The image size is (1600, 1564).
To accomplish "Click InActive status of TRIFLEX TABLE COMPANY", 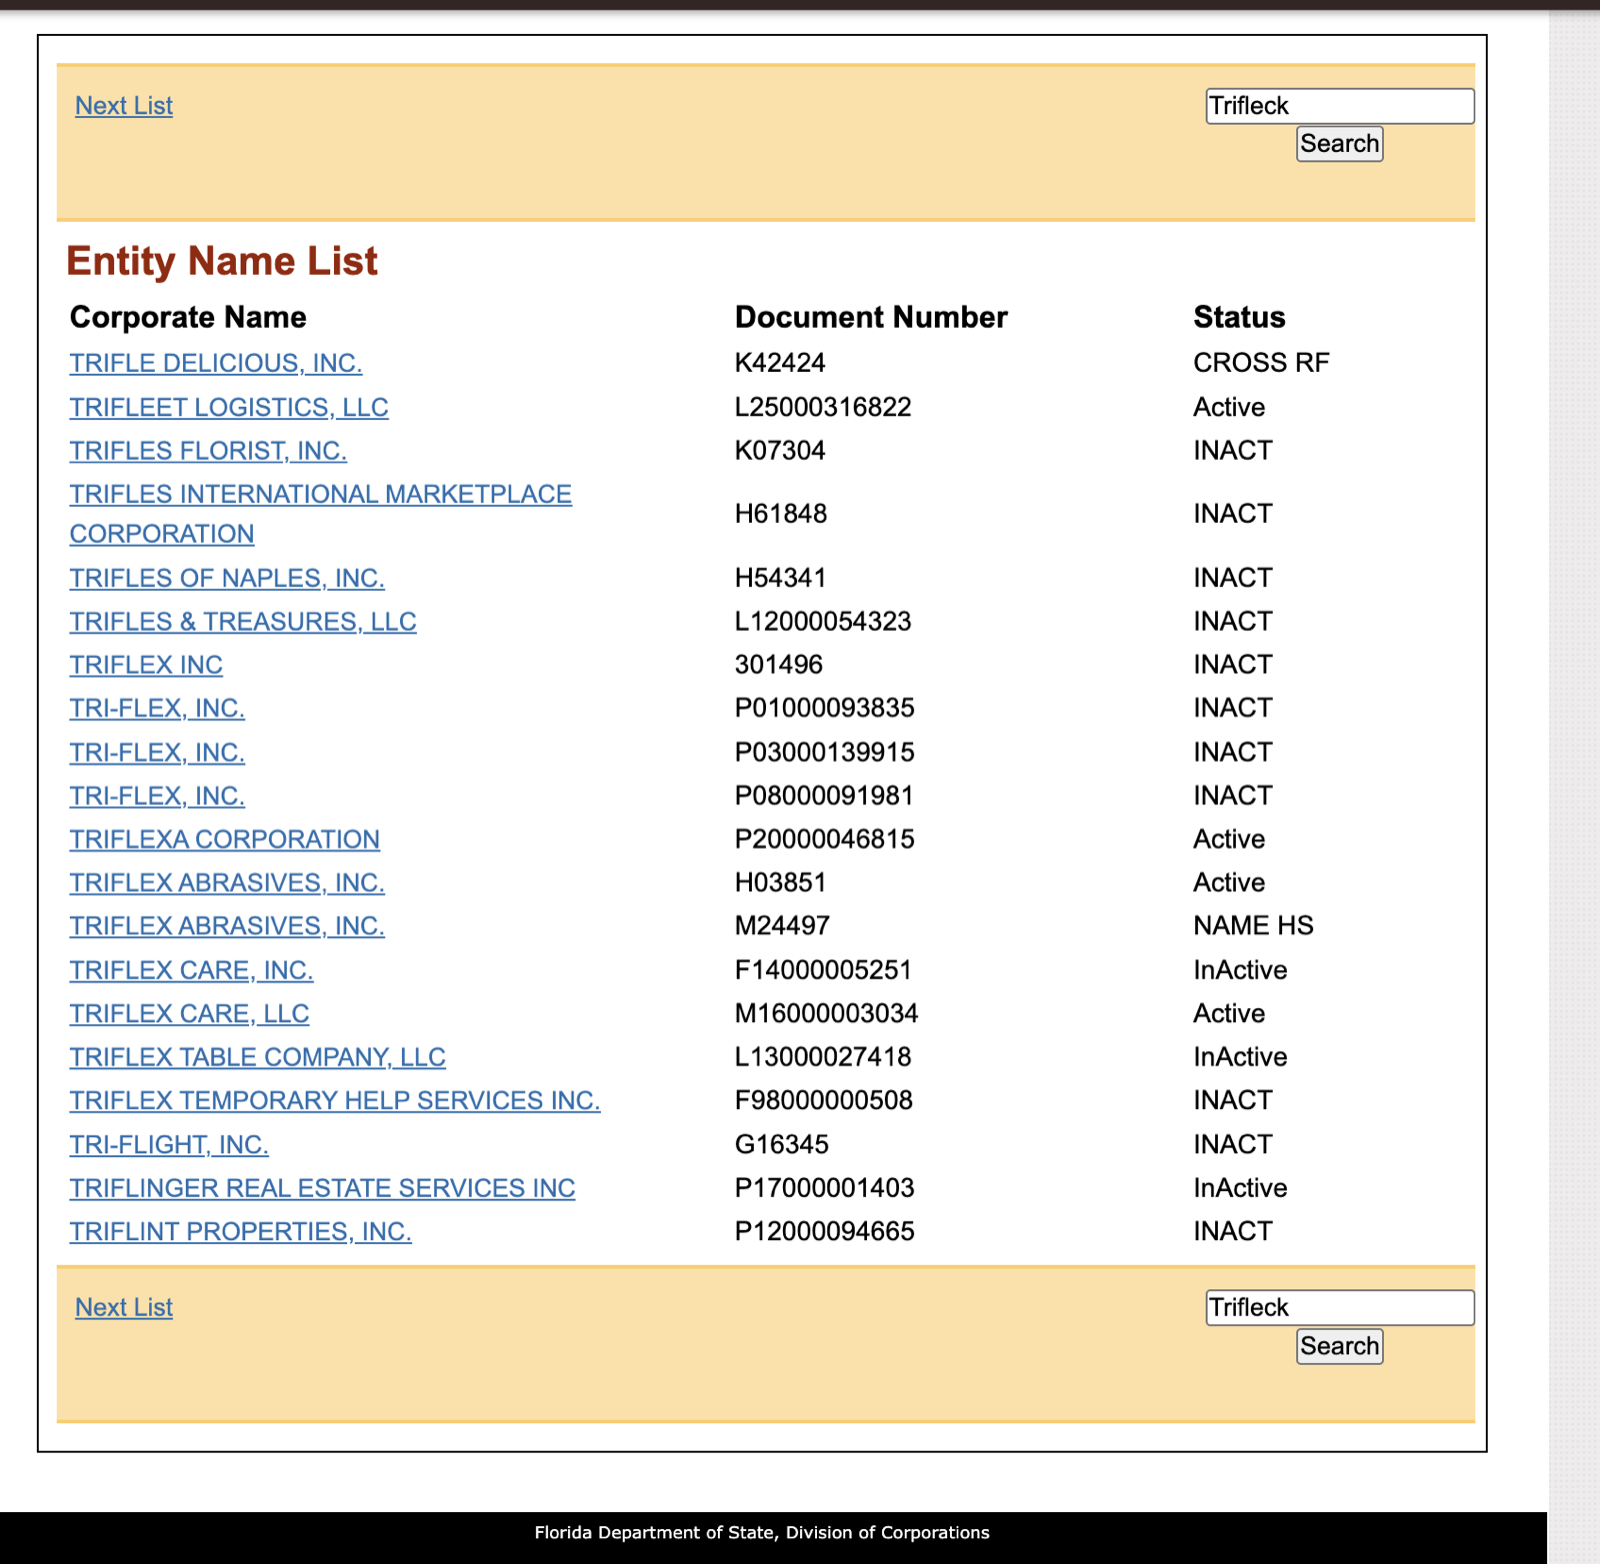I will coord(1240,1057).
